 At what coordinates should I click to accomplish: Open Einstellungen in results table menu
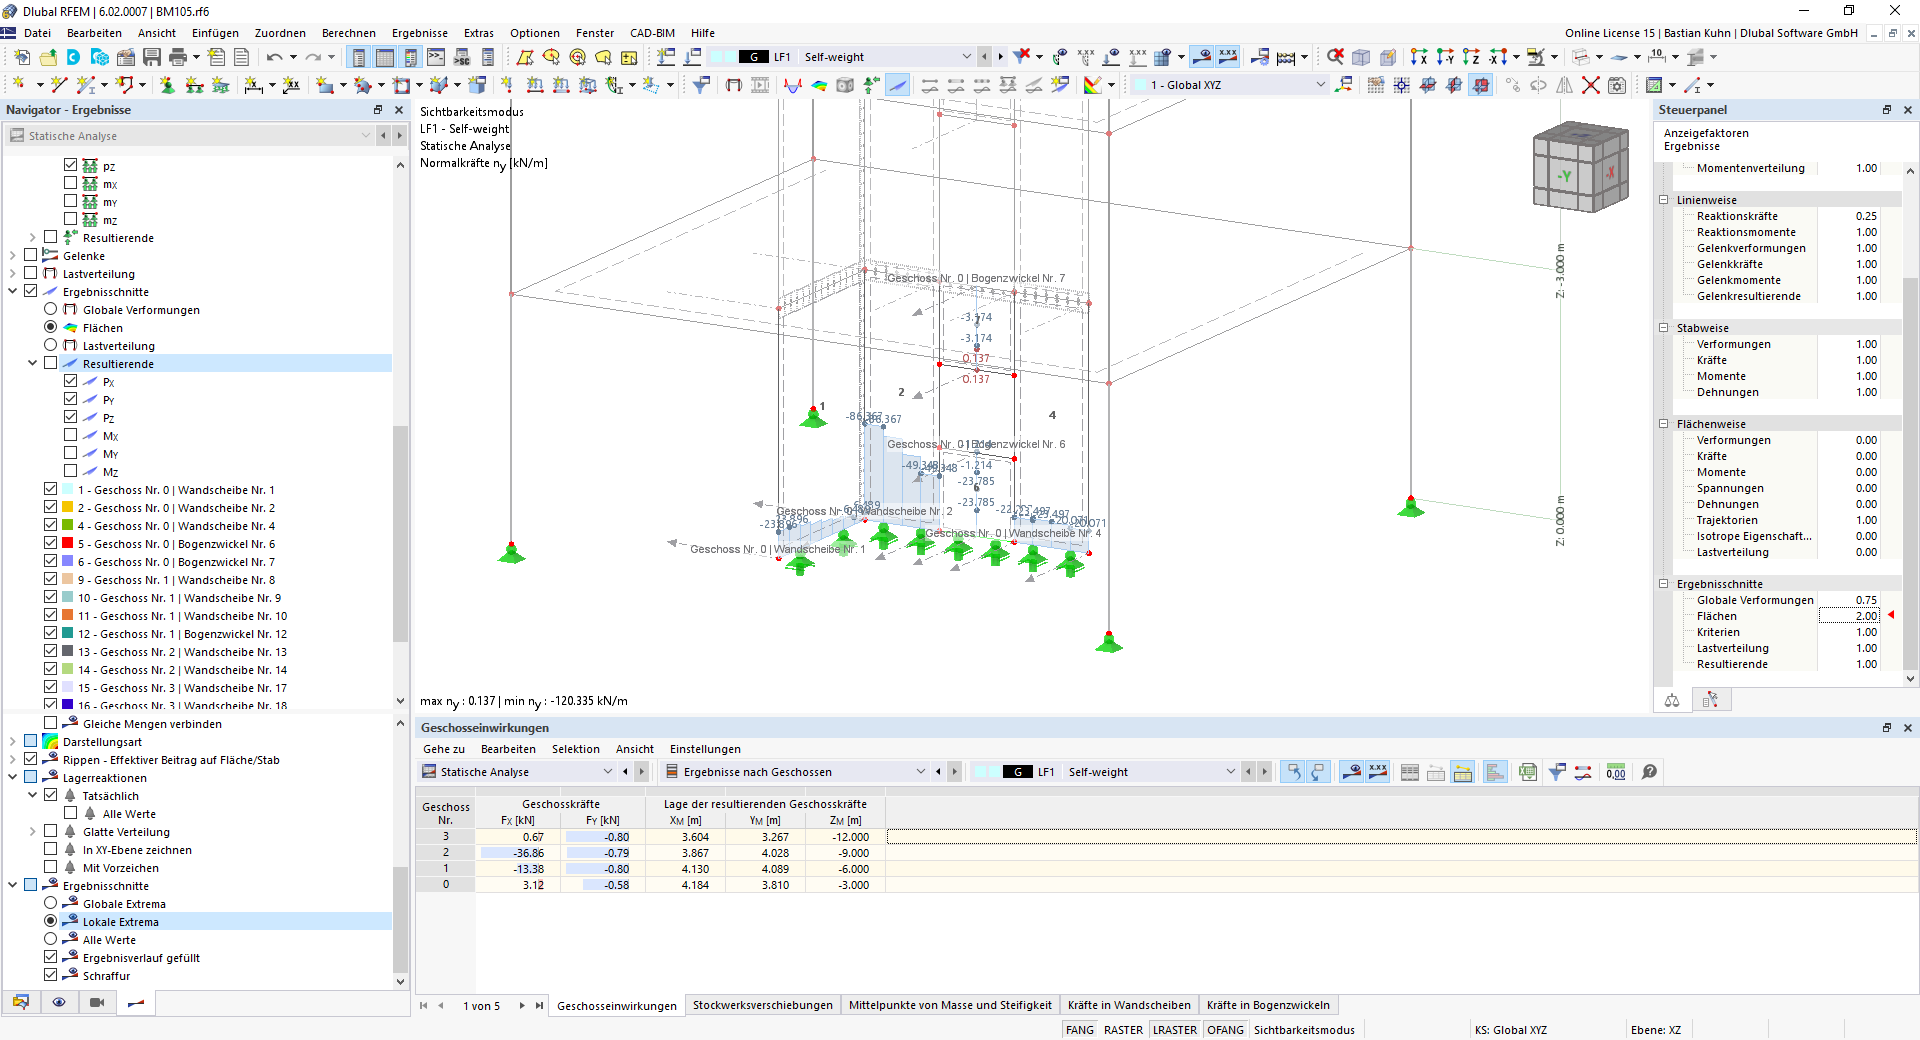[705, 749]
